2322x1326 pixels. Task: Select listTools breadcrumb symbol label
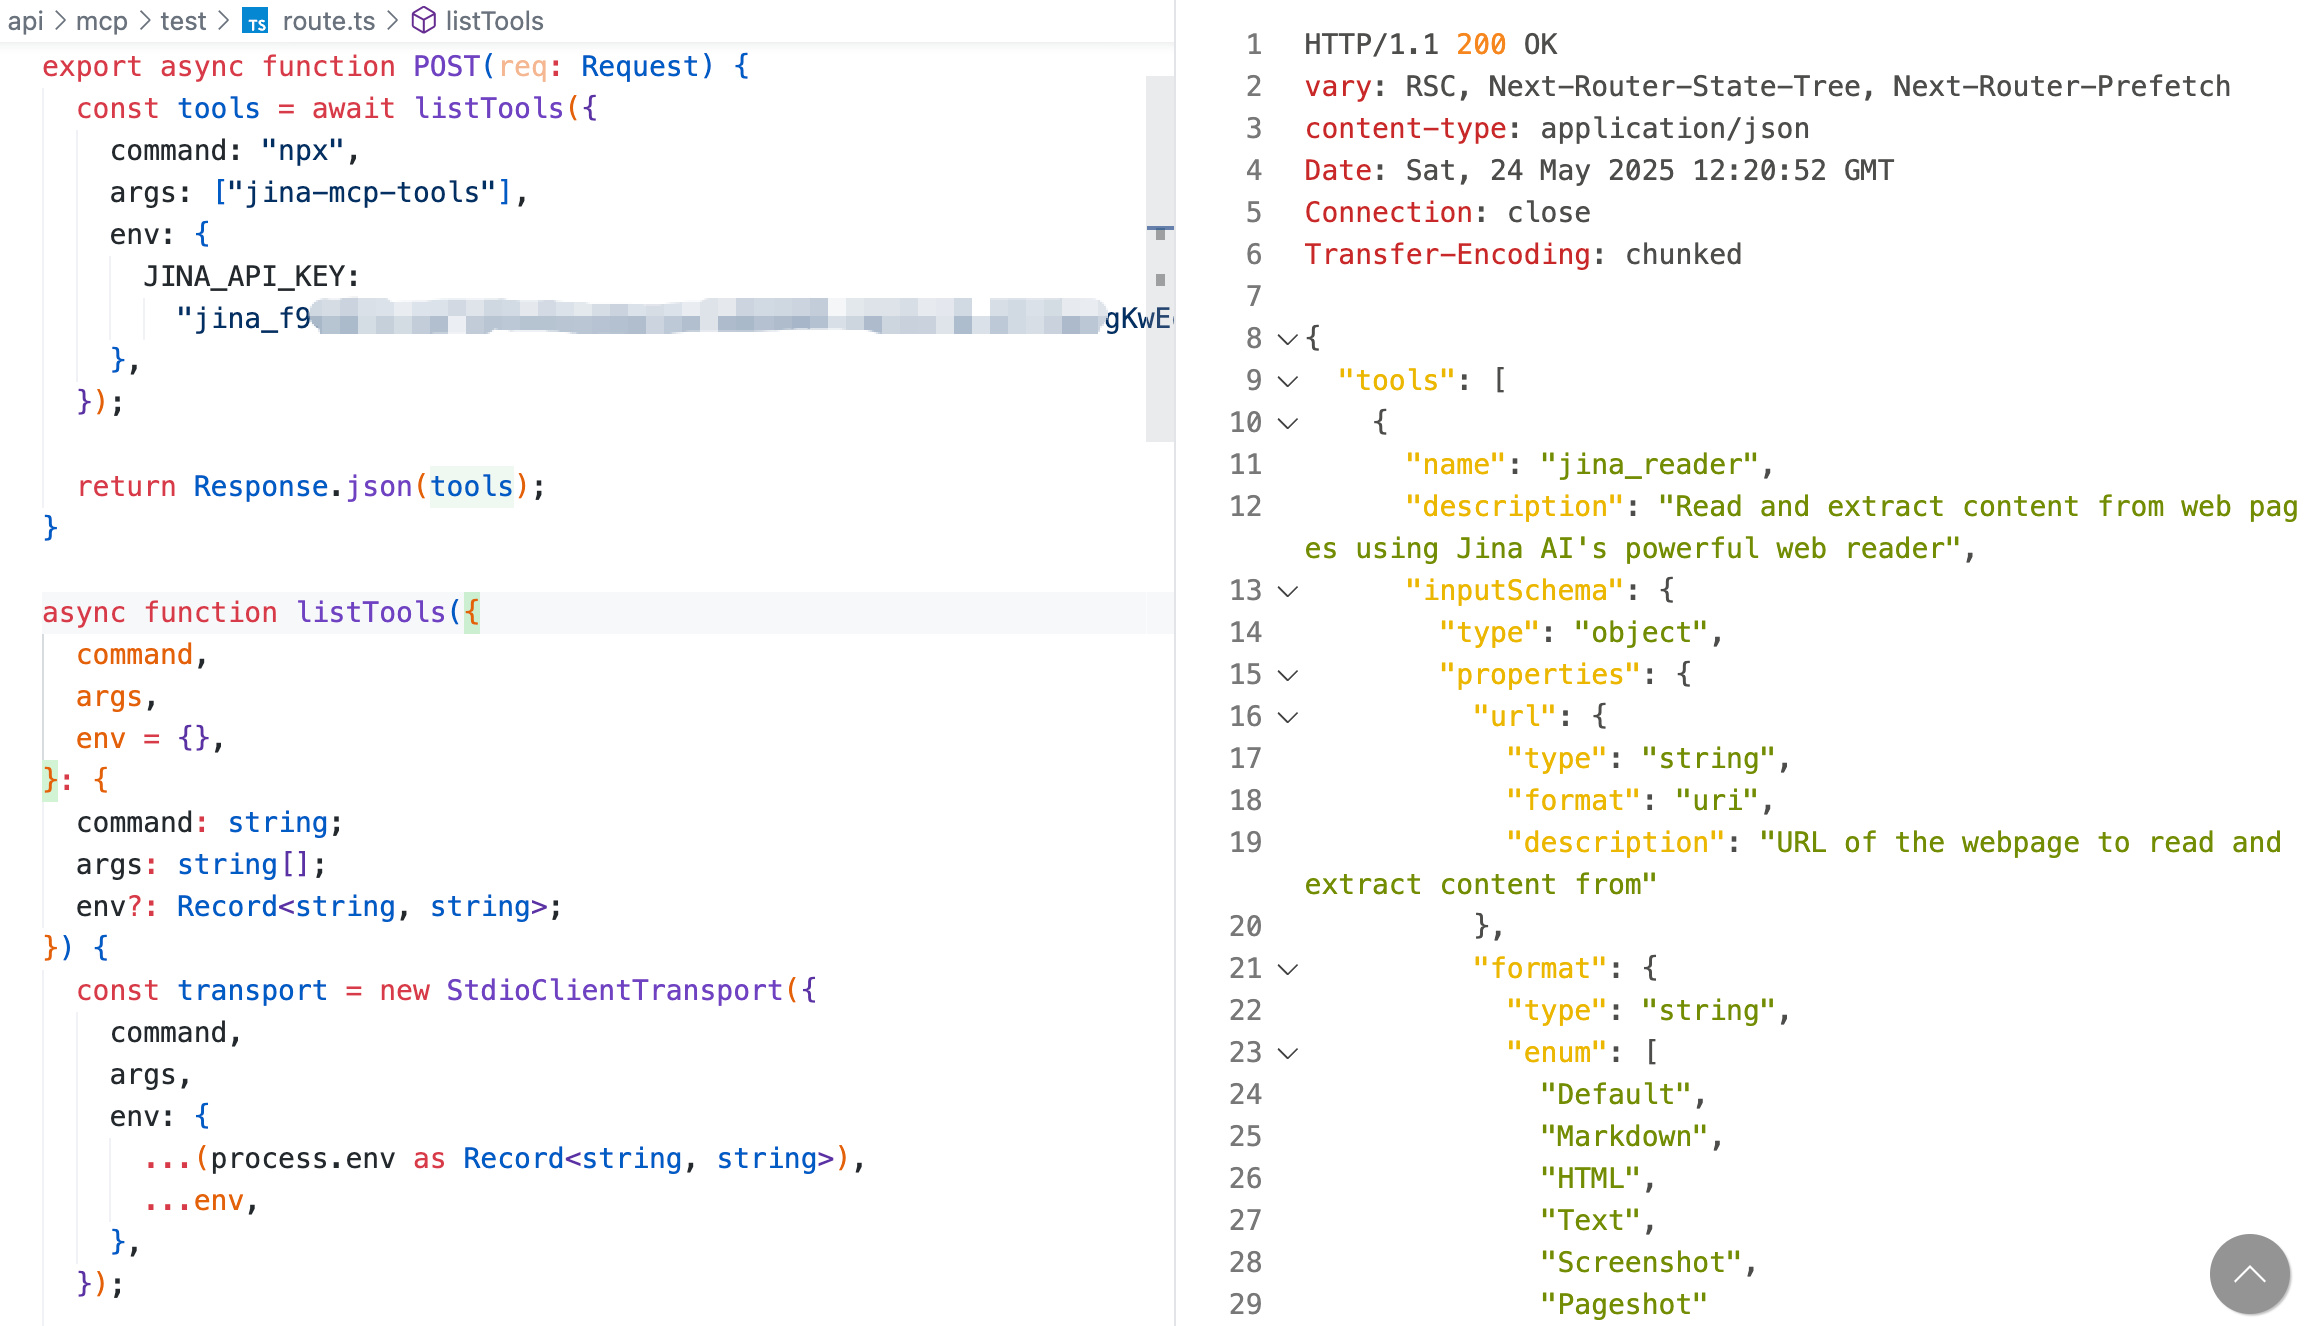[494, 21]
